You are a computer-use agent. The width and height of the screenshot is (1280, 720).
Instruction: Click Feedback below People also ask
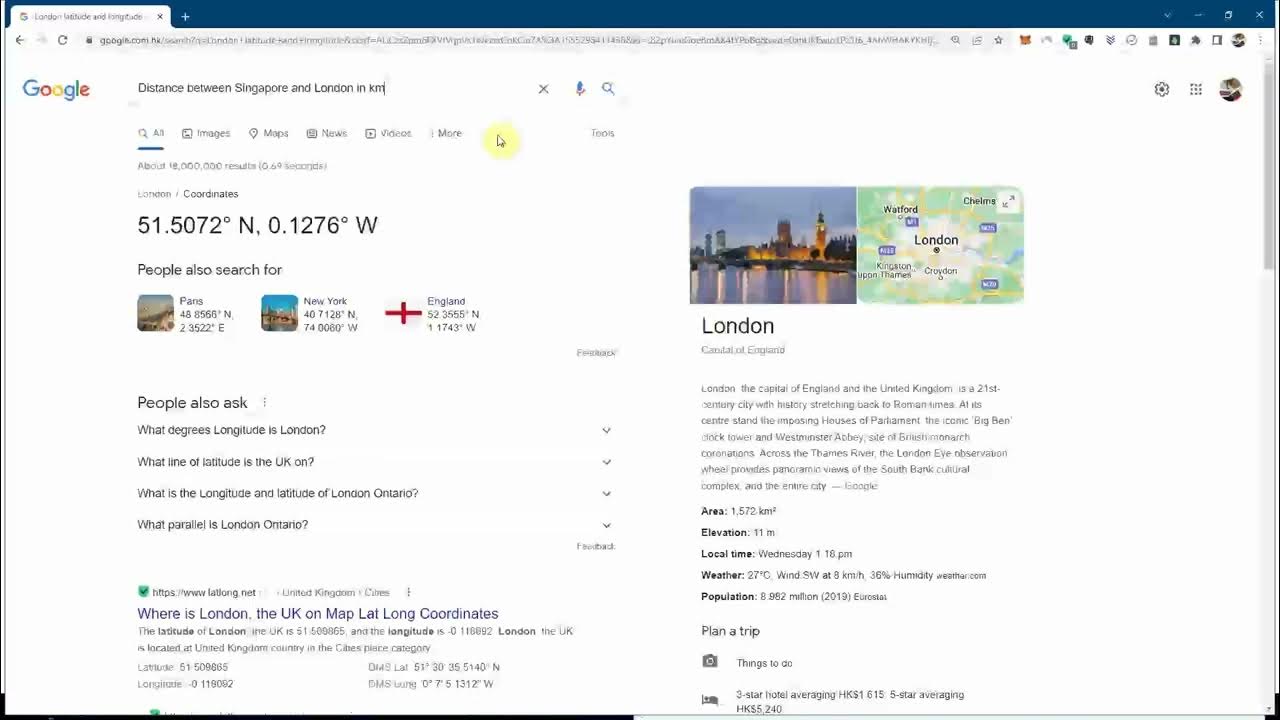[x=596, y=546]
